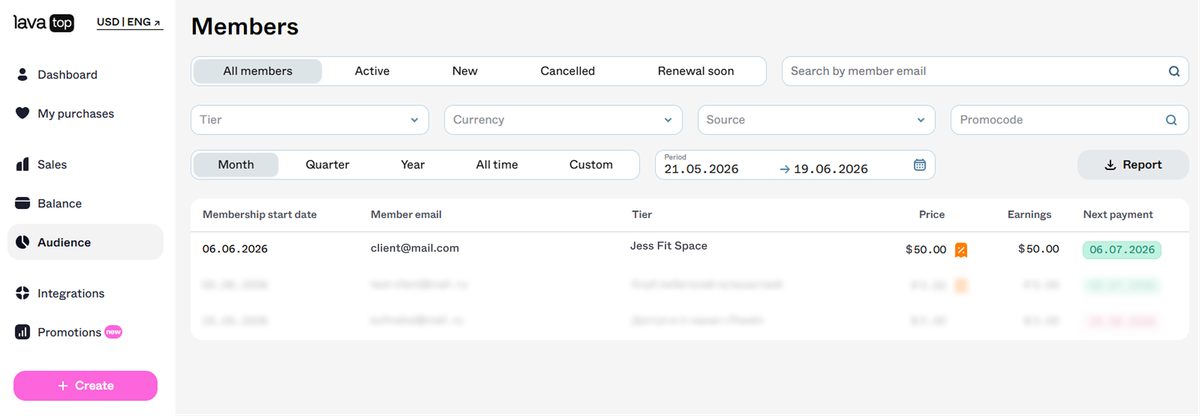Expand the Tier dropdown

(310, 120)
